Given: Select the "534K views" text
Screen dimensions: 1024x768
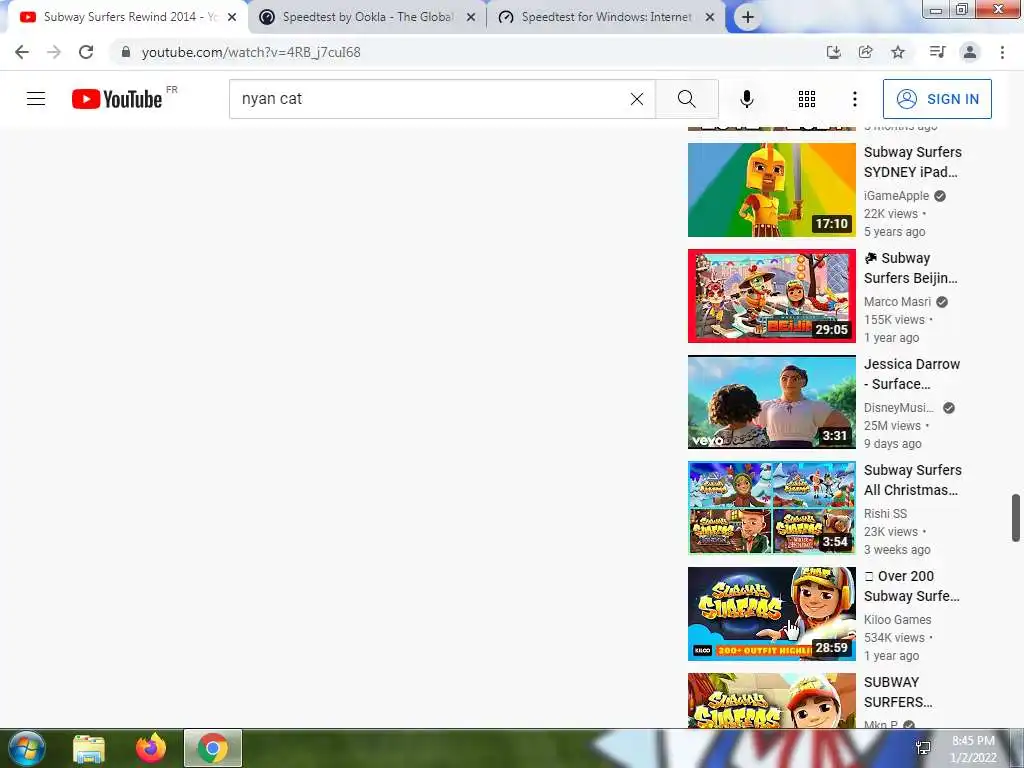Looking at the screenshot, I should [x=894, y=637].
